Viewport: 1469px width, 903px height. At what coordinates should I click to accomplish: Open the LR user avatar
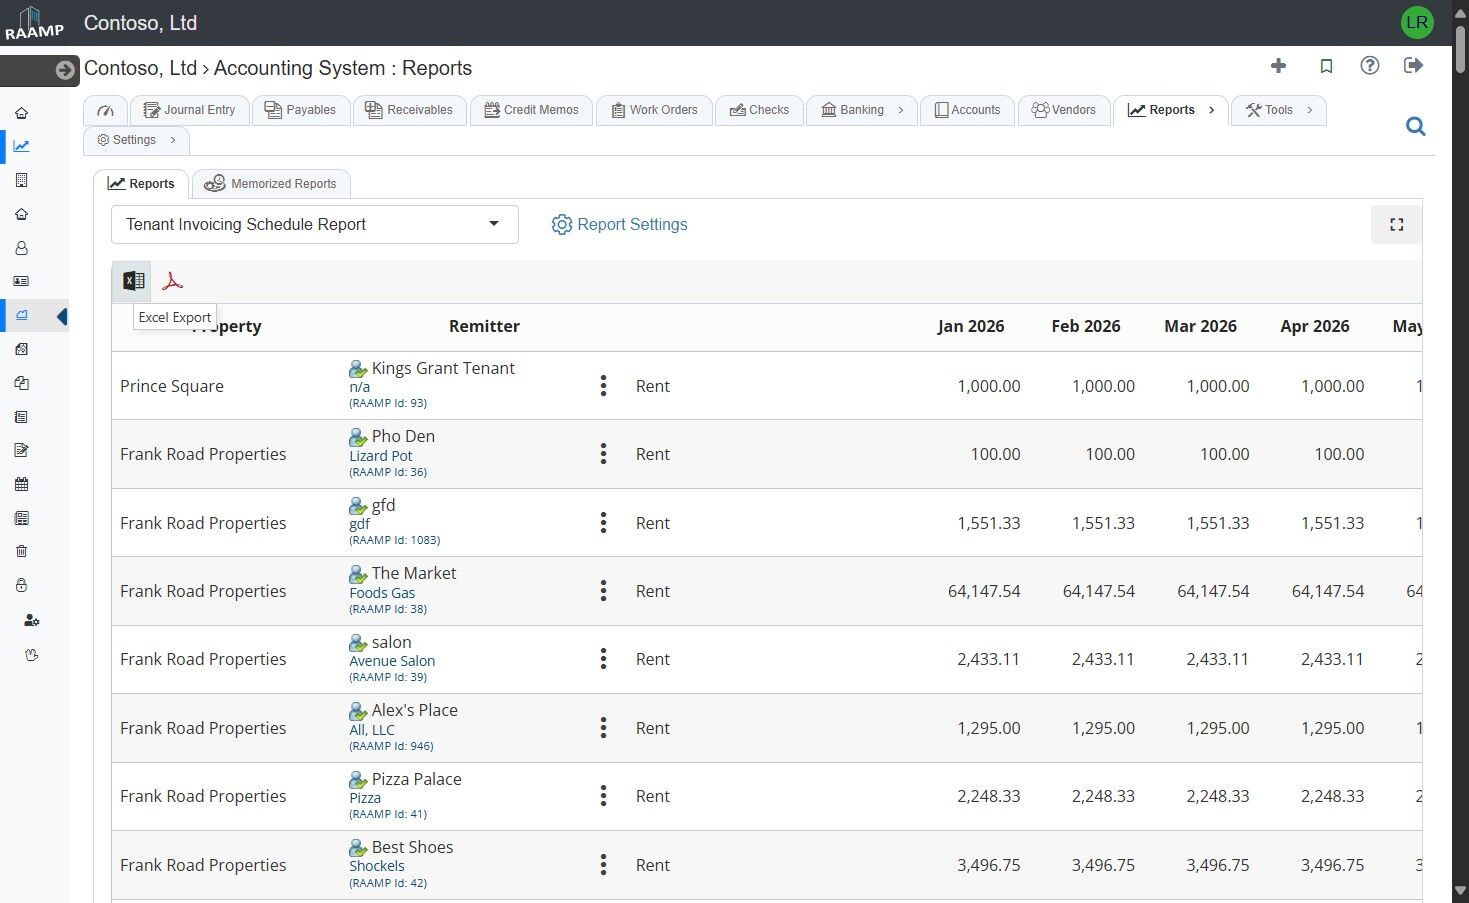[x=1416, y=22]
